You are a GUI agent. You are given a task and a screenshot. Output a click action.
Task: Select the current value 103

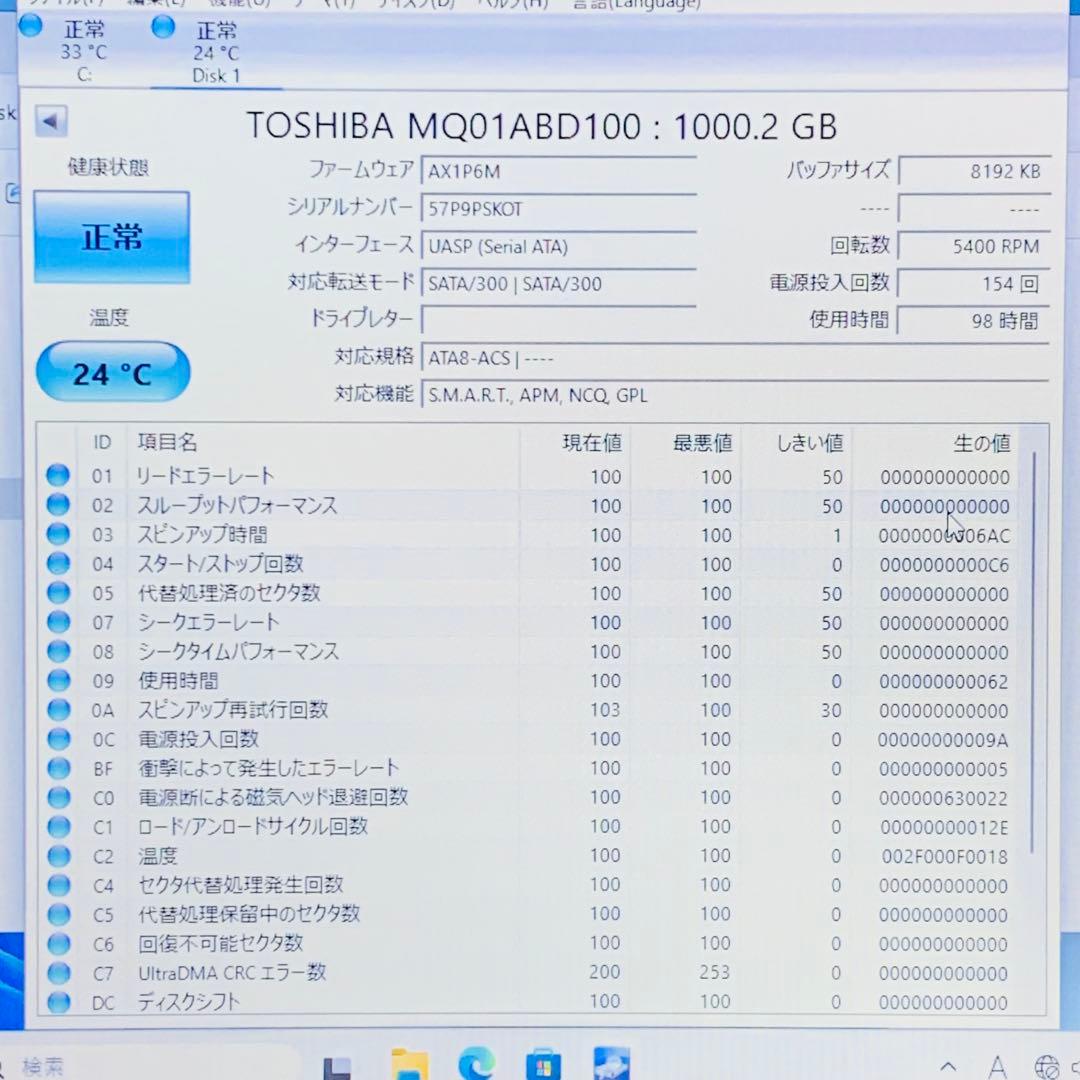click(x=605, y=710)
